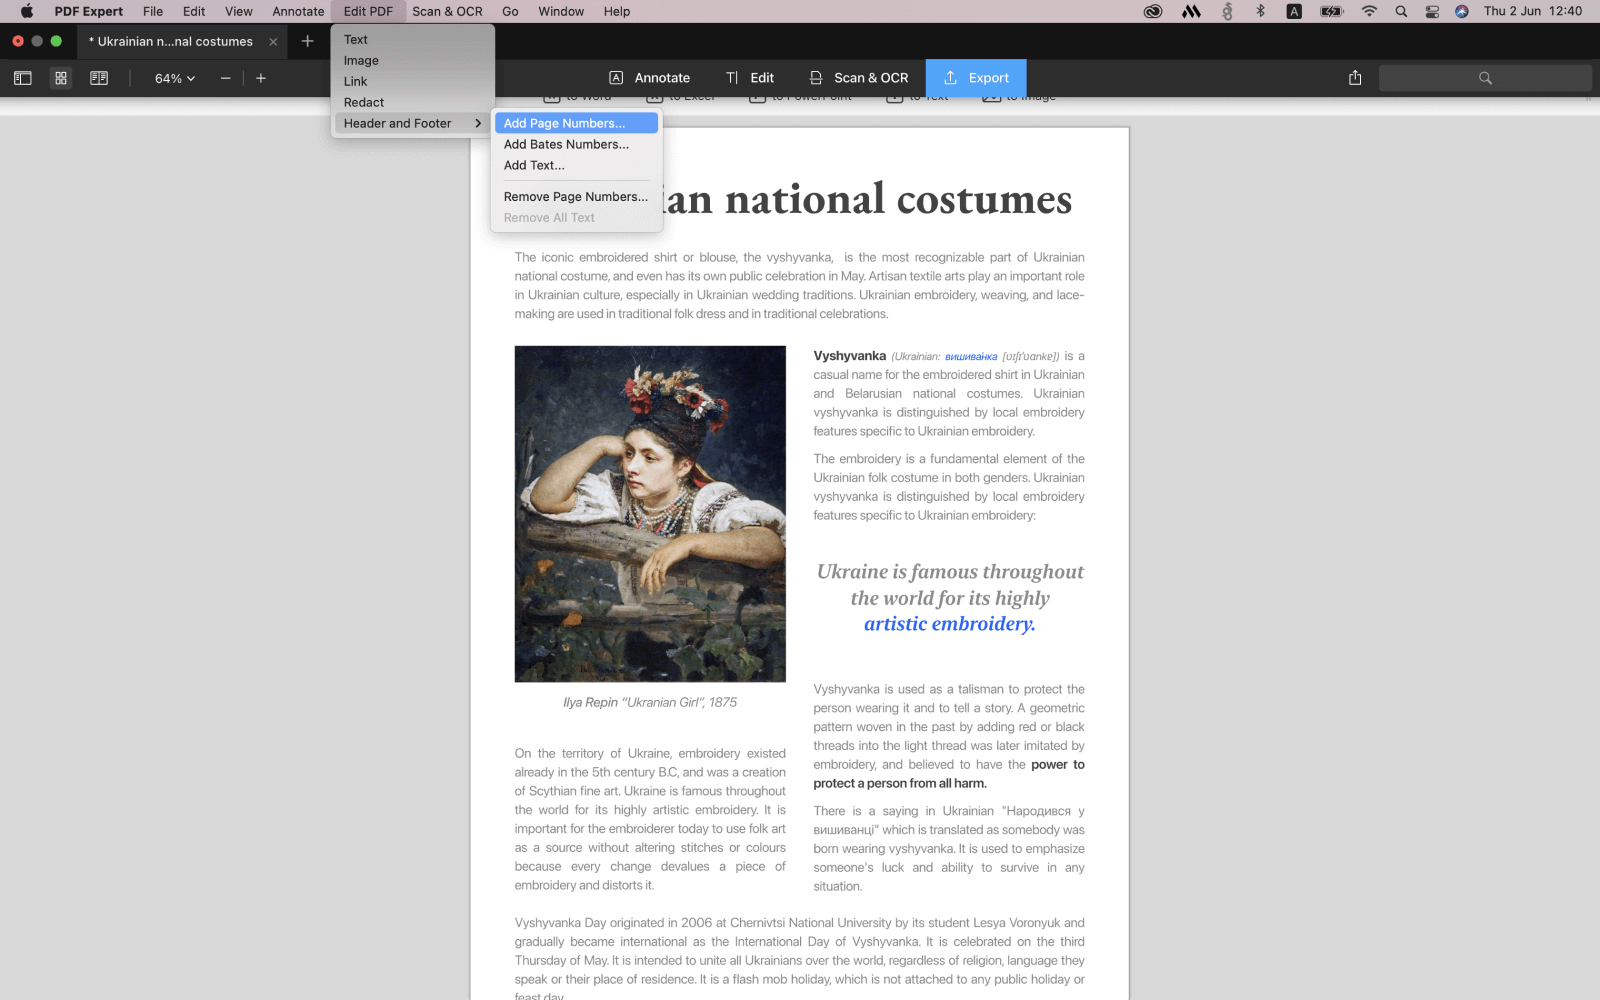Toggle two-page reading view icon
This screenshot has height=1000, width=1600.
point(99,78)
